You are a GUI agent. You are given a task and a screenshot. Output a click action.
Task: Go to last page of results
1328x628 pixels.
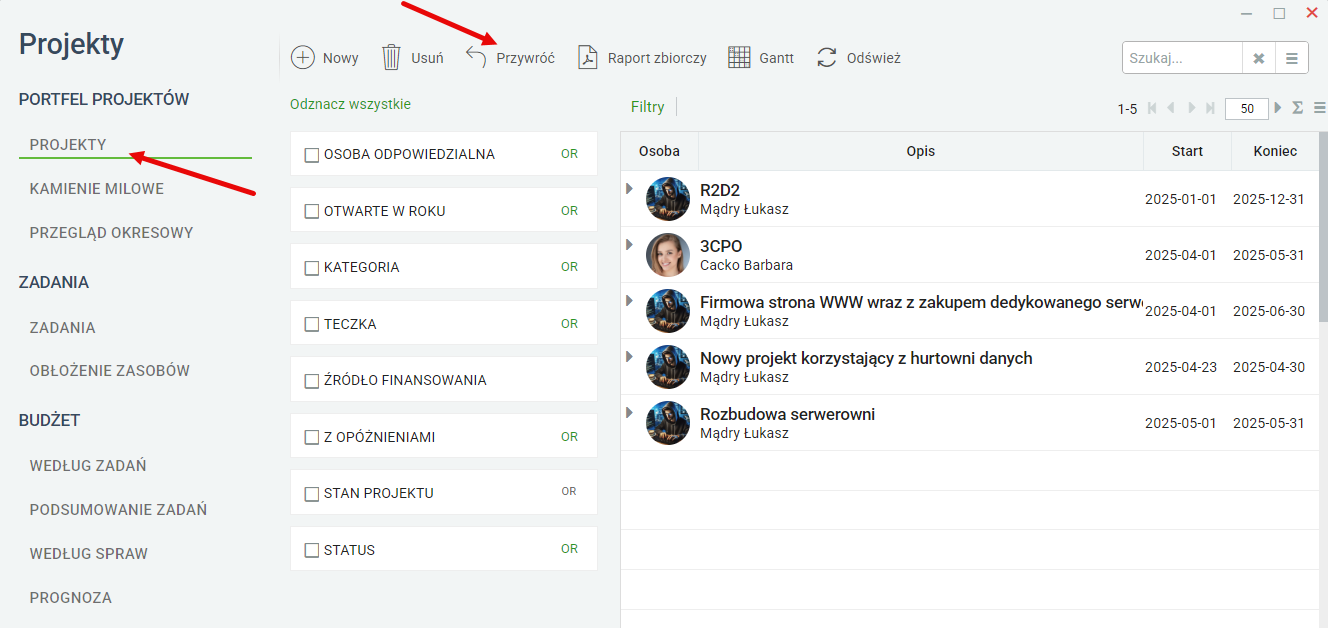click(x=1210, y=108)
